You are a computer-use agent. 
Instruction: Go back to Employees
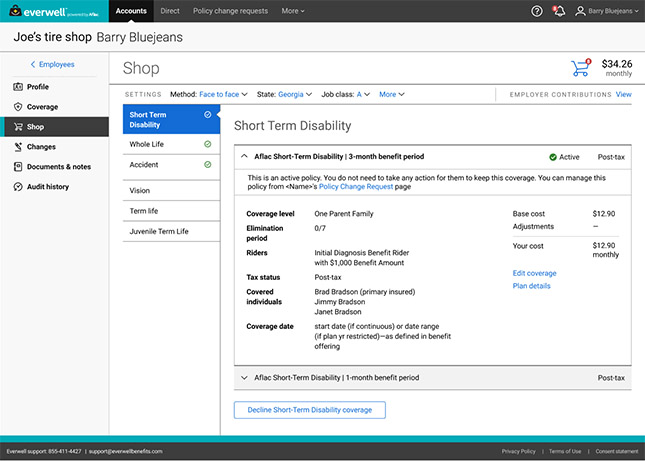tap(52, 64)
